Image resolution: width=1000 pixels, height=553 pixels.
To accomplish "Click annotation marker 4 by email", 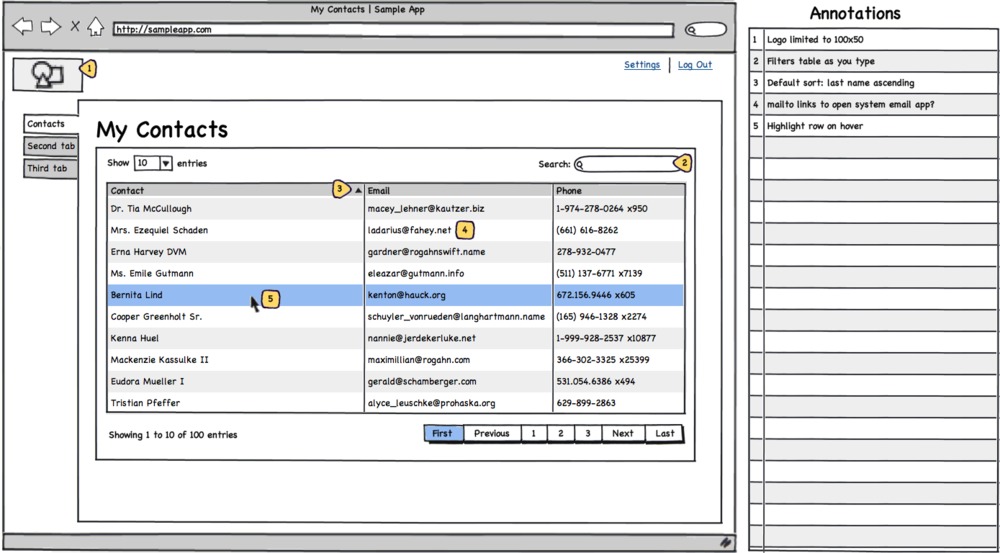I will coord(465,230).
